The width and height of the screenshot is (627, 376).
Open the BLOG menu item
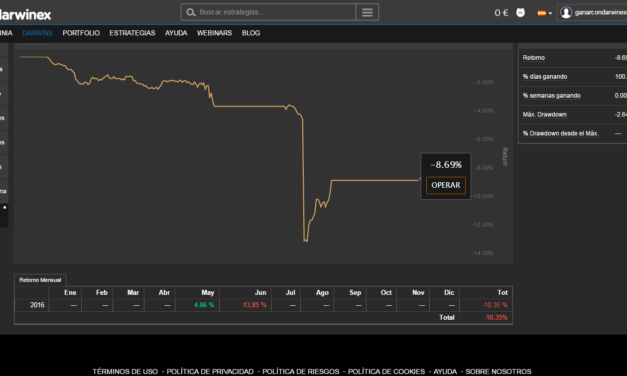click(x=251, y=33)
